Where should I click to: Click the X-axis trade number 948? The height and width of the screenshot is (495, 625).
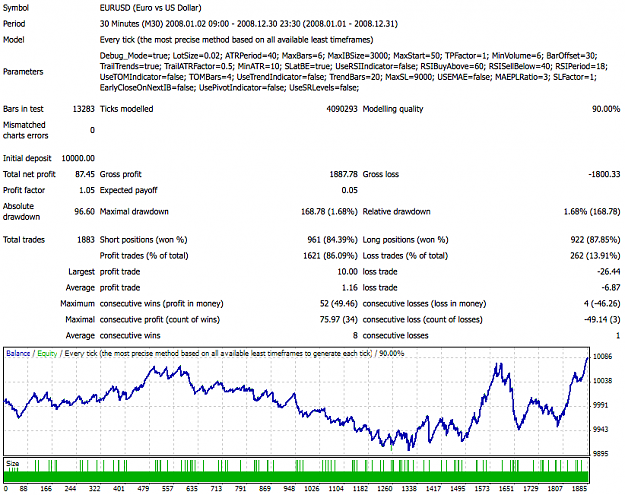coord(289,489)
